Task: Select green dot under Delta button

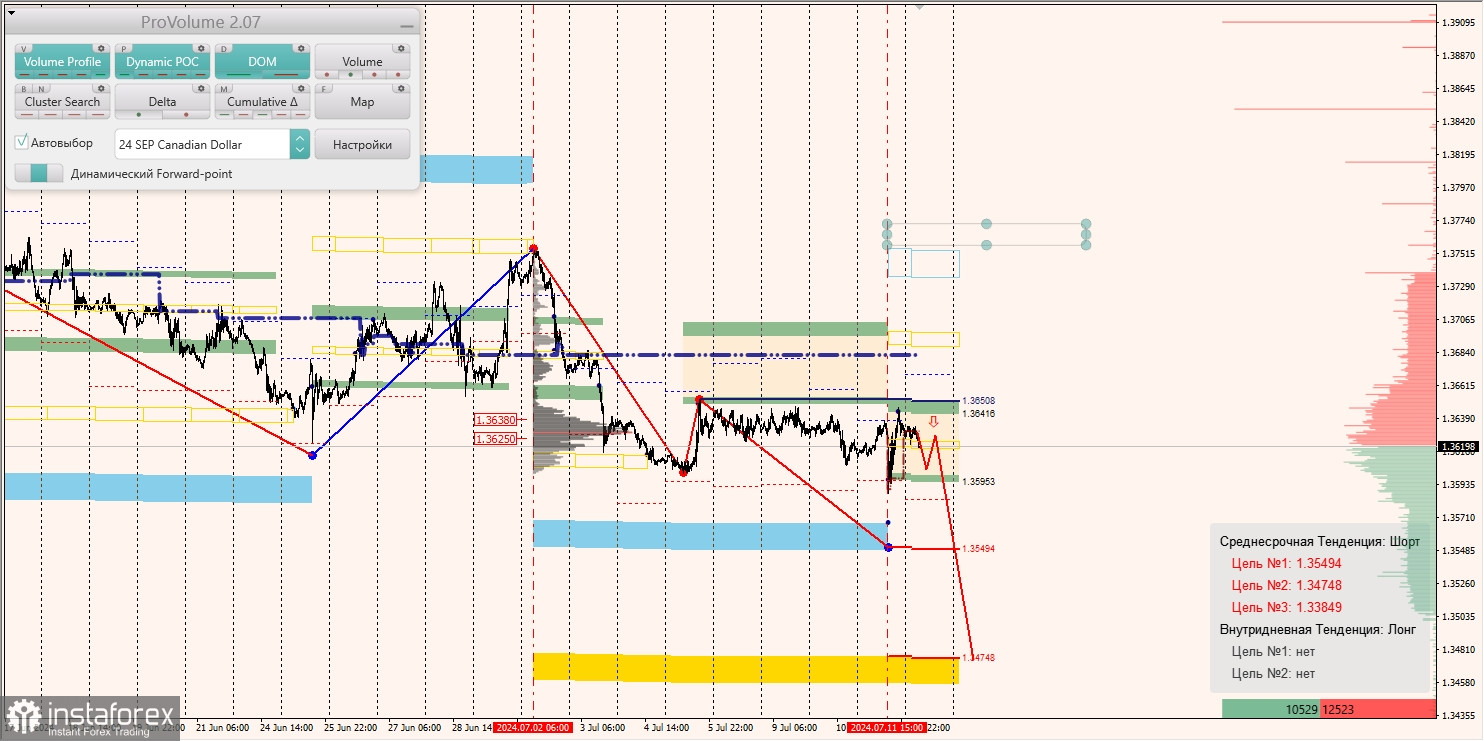Action: (x=139, y=115)
